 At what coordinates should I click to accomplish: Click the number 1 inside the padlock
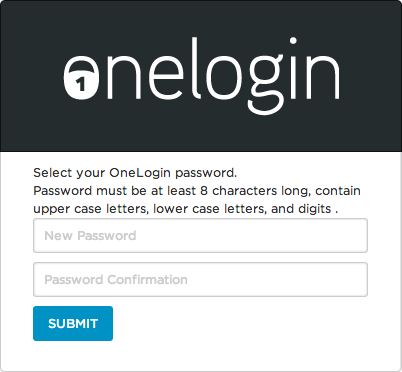(x=80, y=84)
